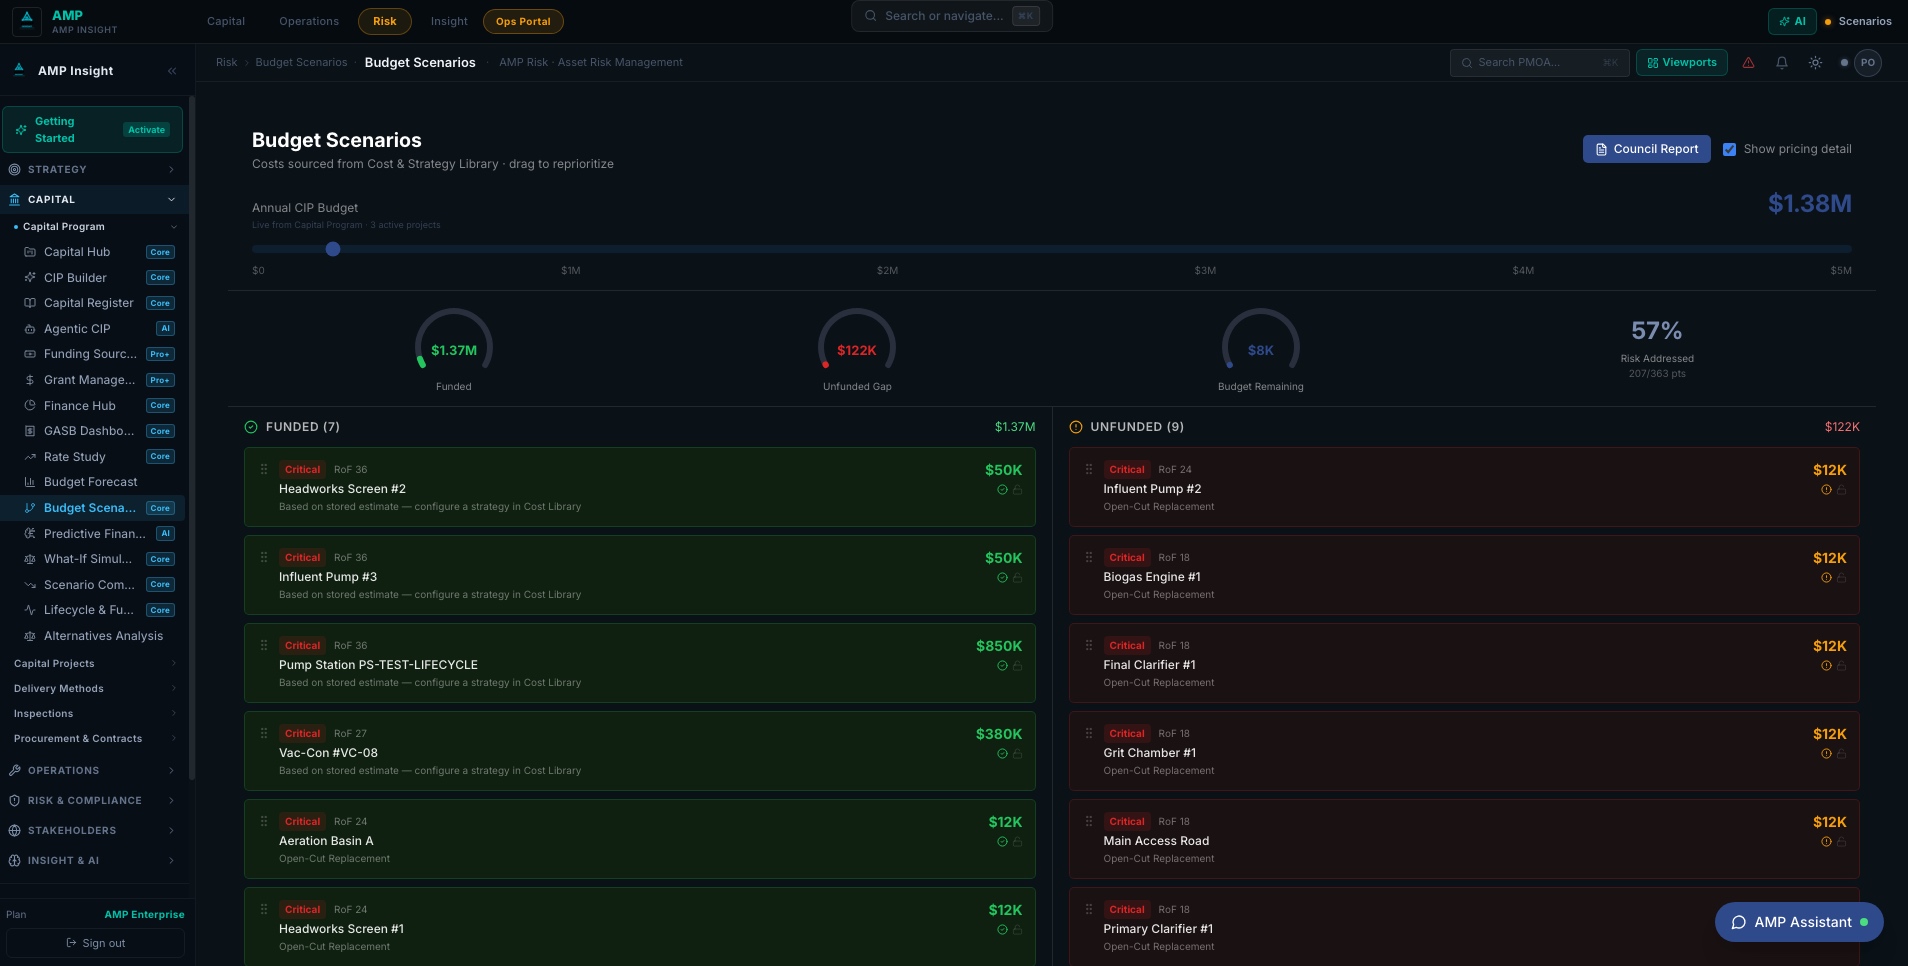Screen dimensions: 1908x966
Task: Expand Capital Projects group
Action: [93, 664]
